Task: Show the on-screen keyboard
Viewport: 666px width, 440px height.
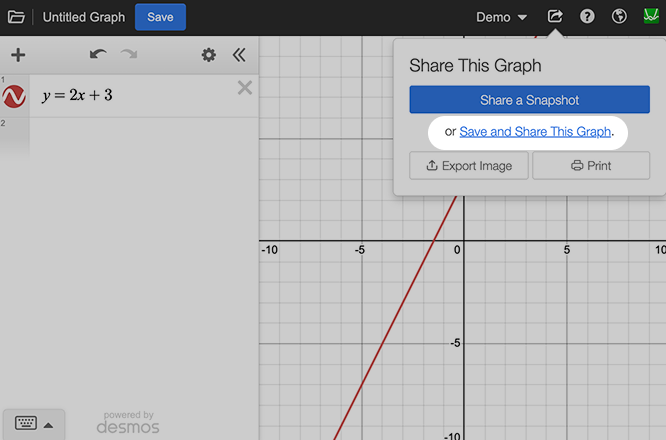Action: click(x=33, y=424)
